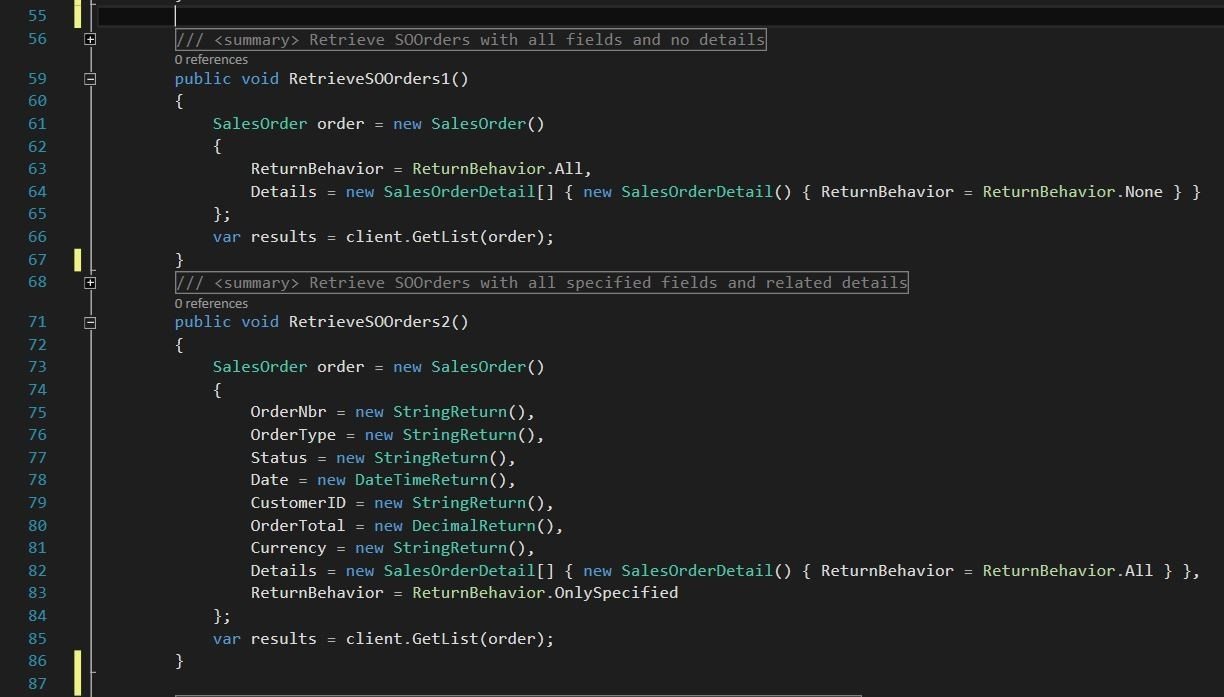Click the OrderType property on line 76
The width and height of the screenshot is (1224, 697).
point(294,435)
